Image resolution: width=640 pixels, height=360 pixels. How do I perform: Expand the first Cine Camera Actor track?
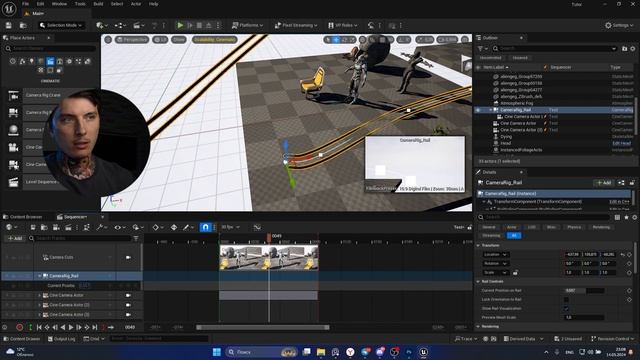[x=40, y=296]
